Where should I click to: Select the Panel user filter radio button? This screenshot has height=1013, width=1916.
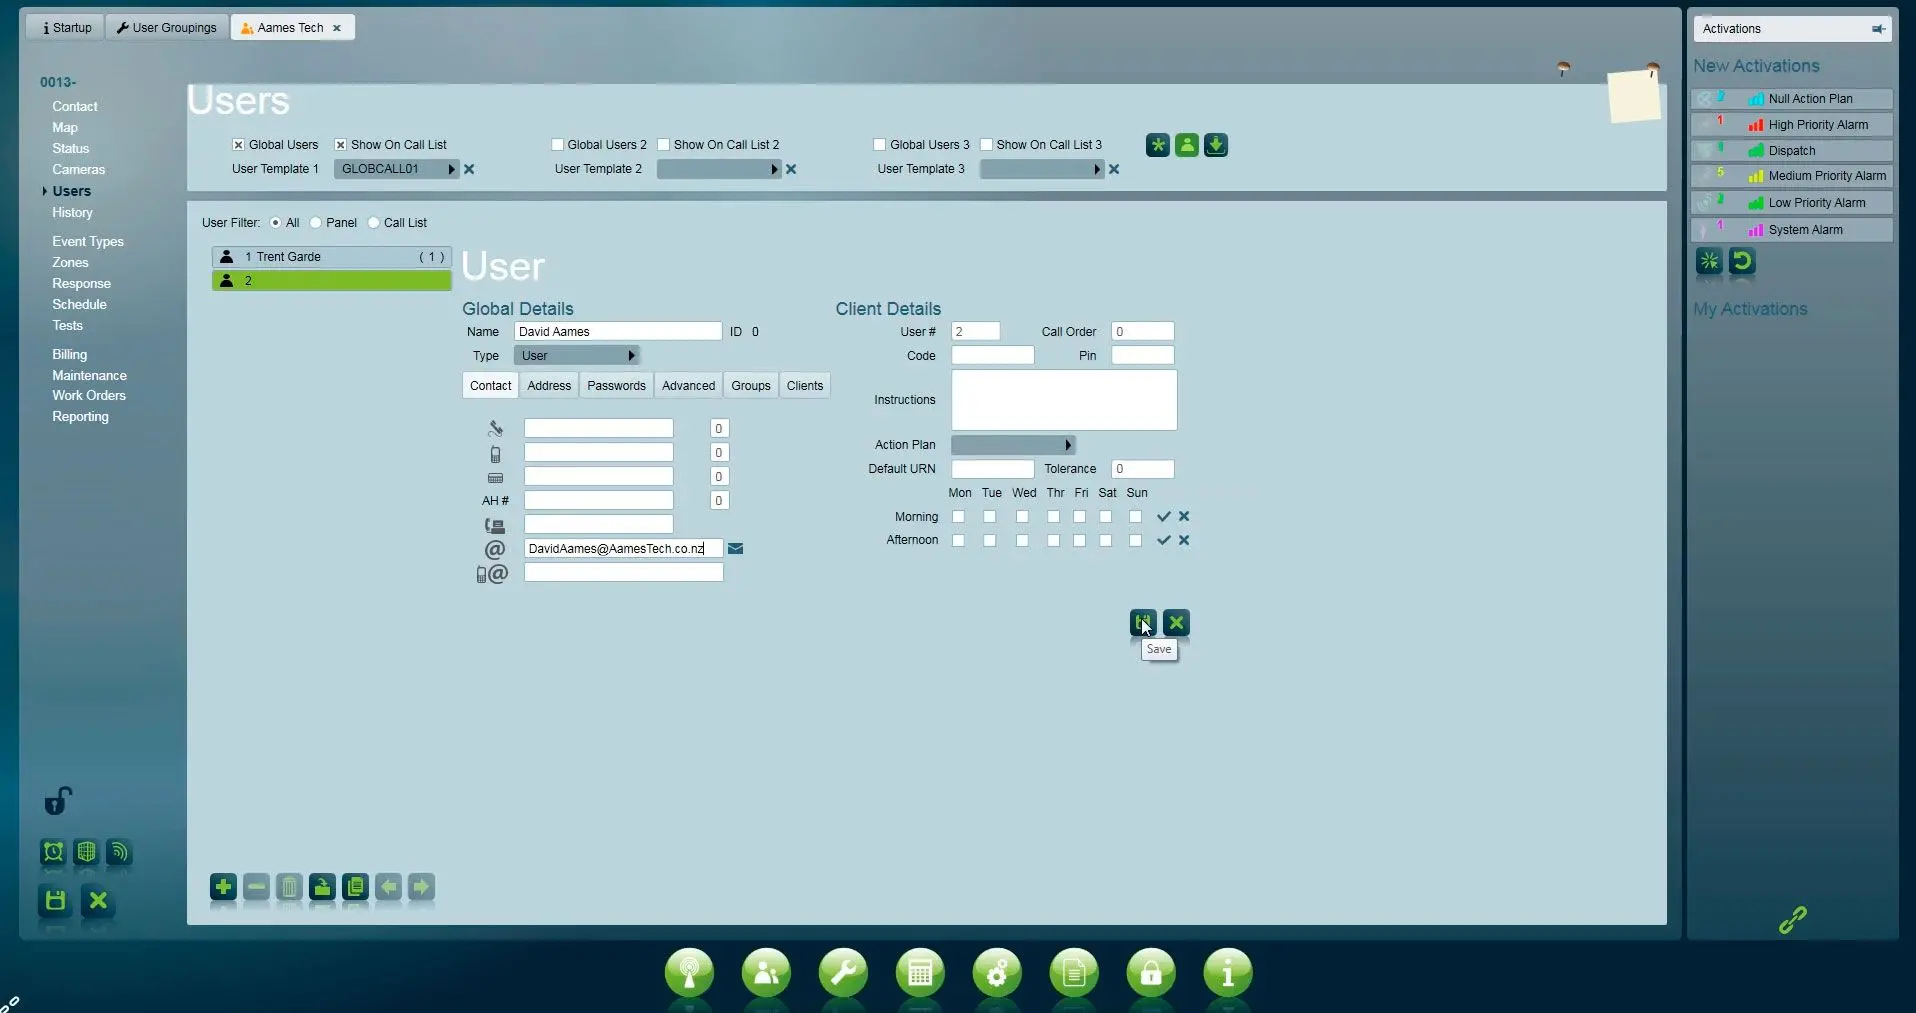(x=316, y=223)
